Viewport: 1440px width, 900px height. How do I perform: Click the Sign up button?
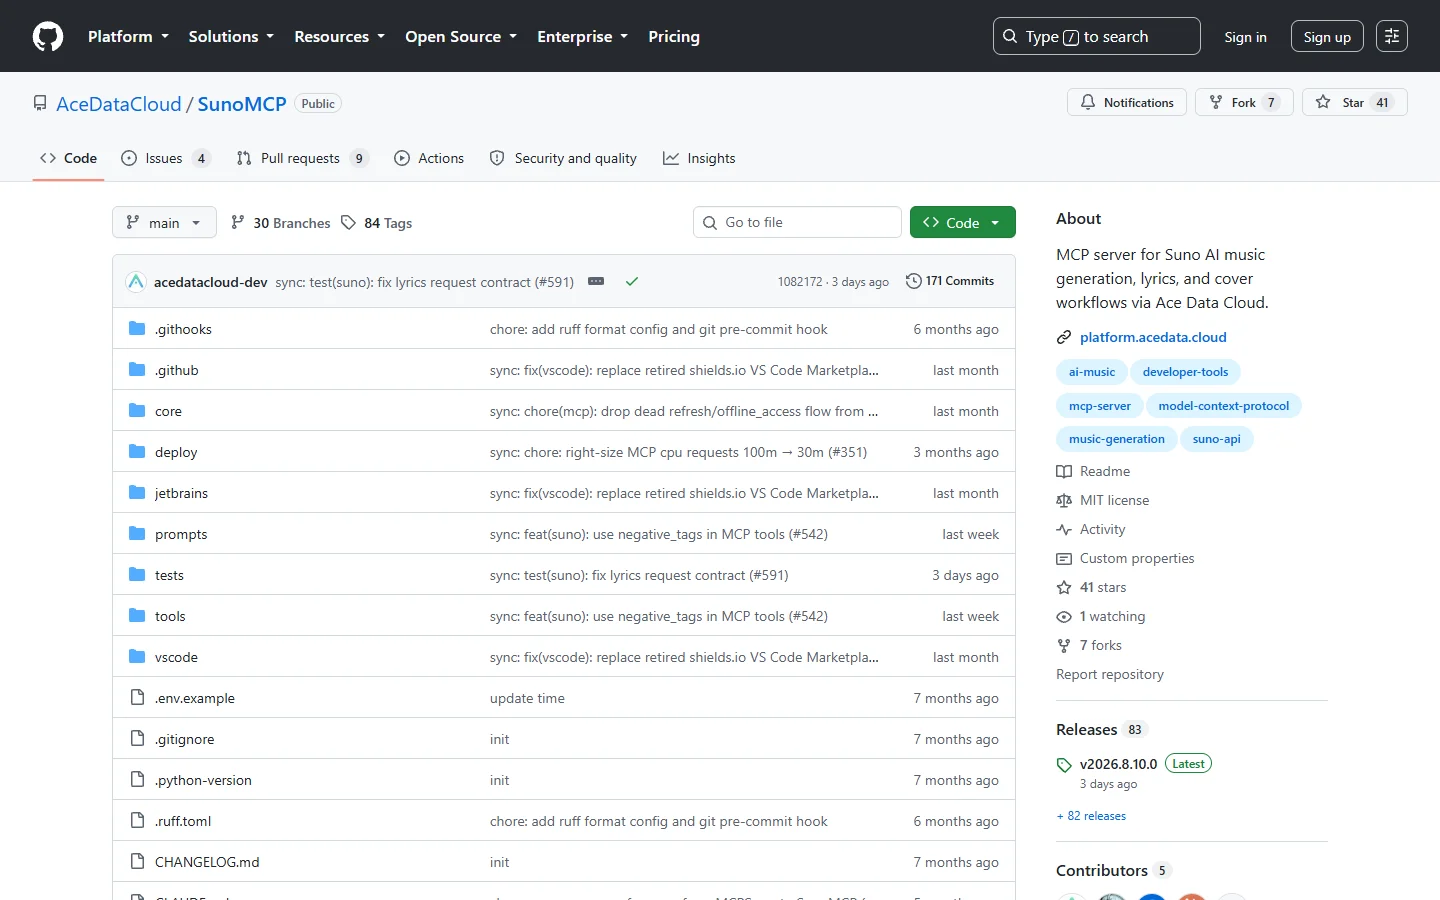click(1327, 37)
